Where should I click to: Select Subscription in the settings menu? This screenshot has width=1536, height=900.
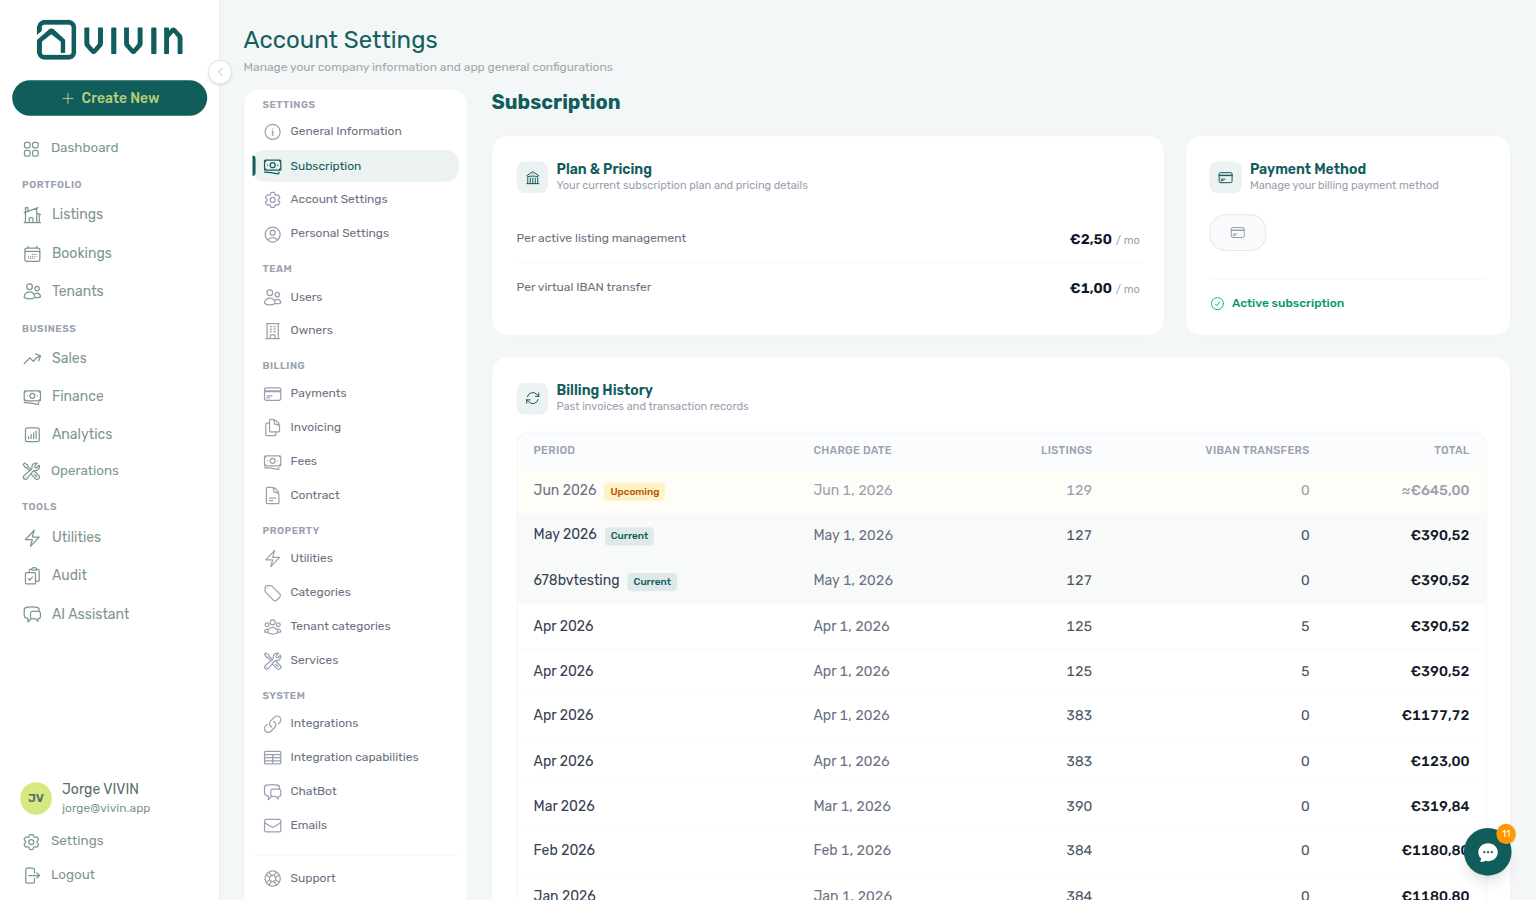(355, 166)
